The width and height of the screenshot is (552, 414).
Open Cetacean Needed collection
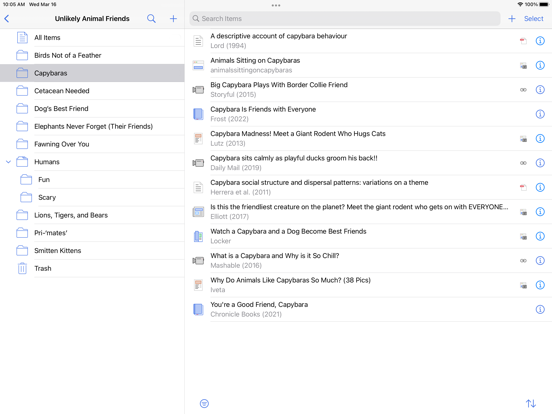(92, 91)
